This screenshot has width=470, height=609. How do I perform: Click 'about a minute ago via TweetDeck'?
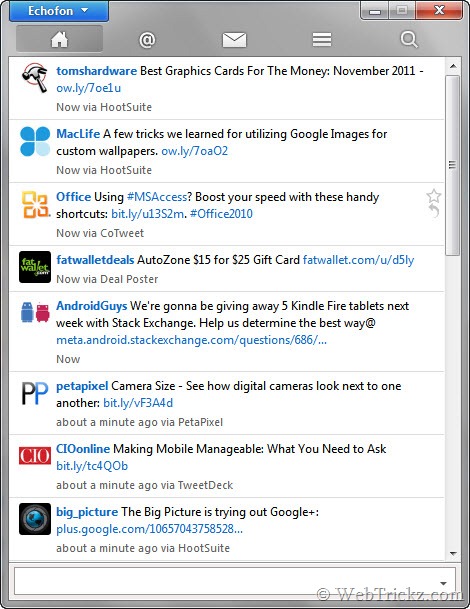[144, 485]
